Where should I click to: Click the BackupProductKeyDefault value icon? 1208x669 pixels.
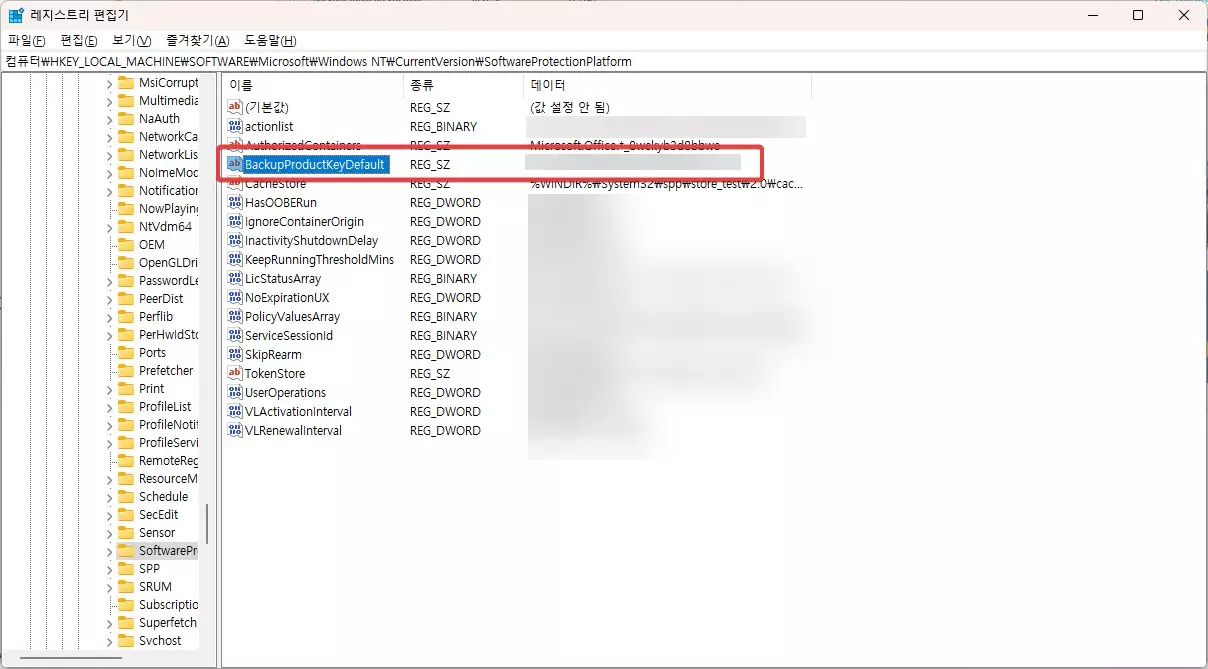(x=235, y=164)
